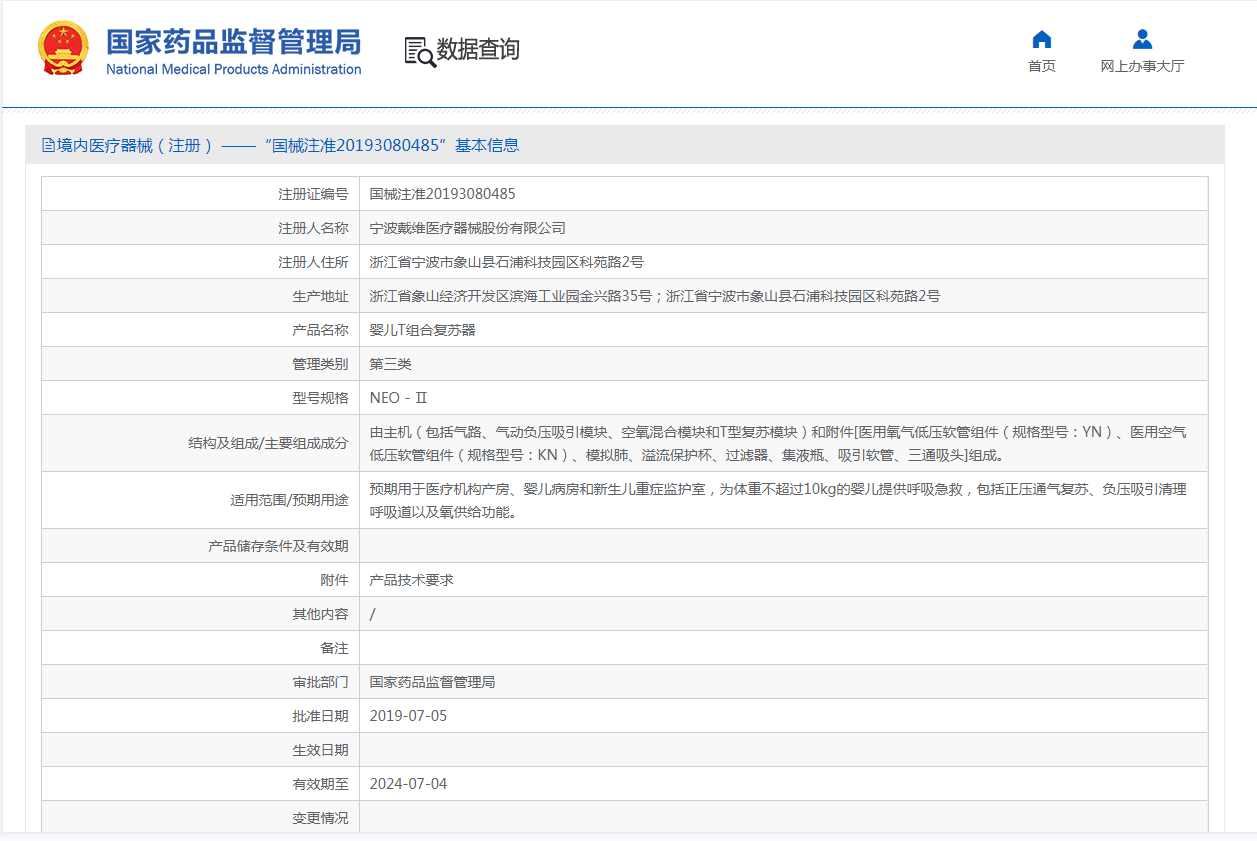Select the 备注 label

[334, 648]
